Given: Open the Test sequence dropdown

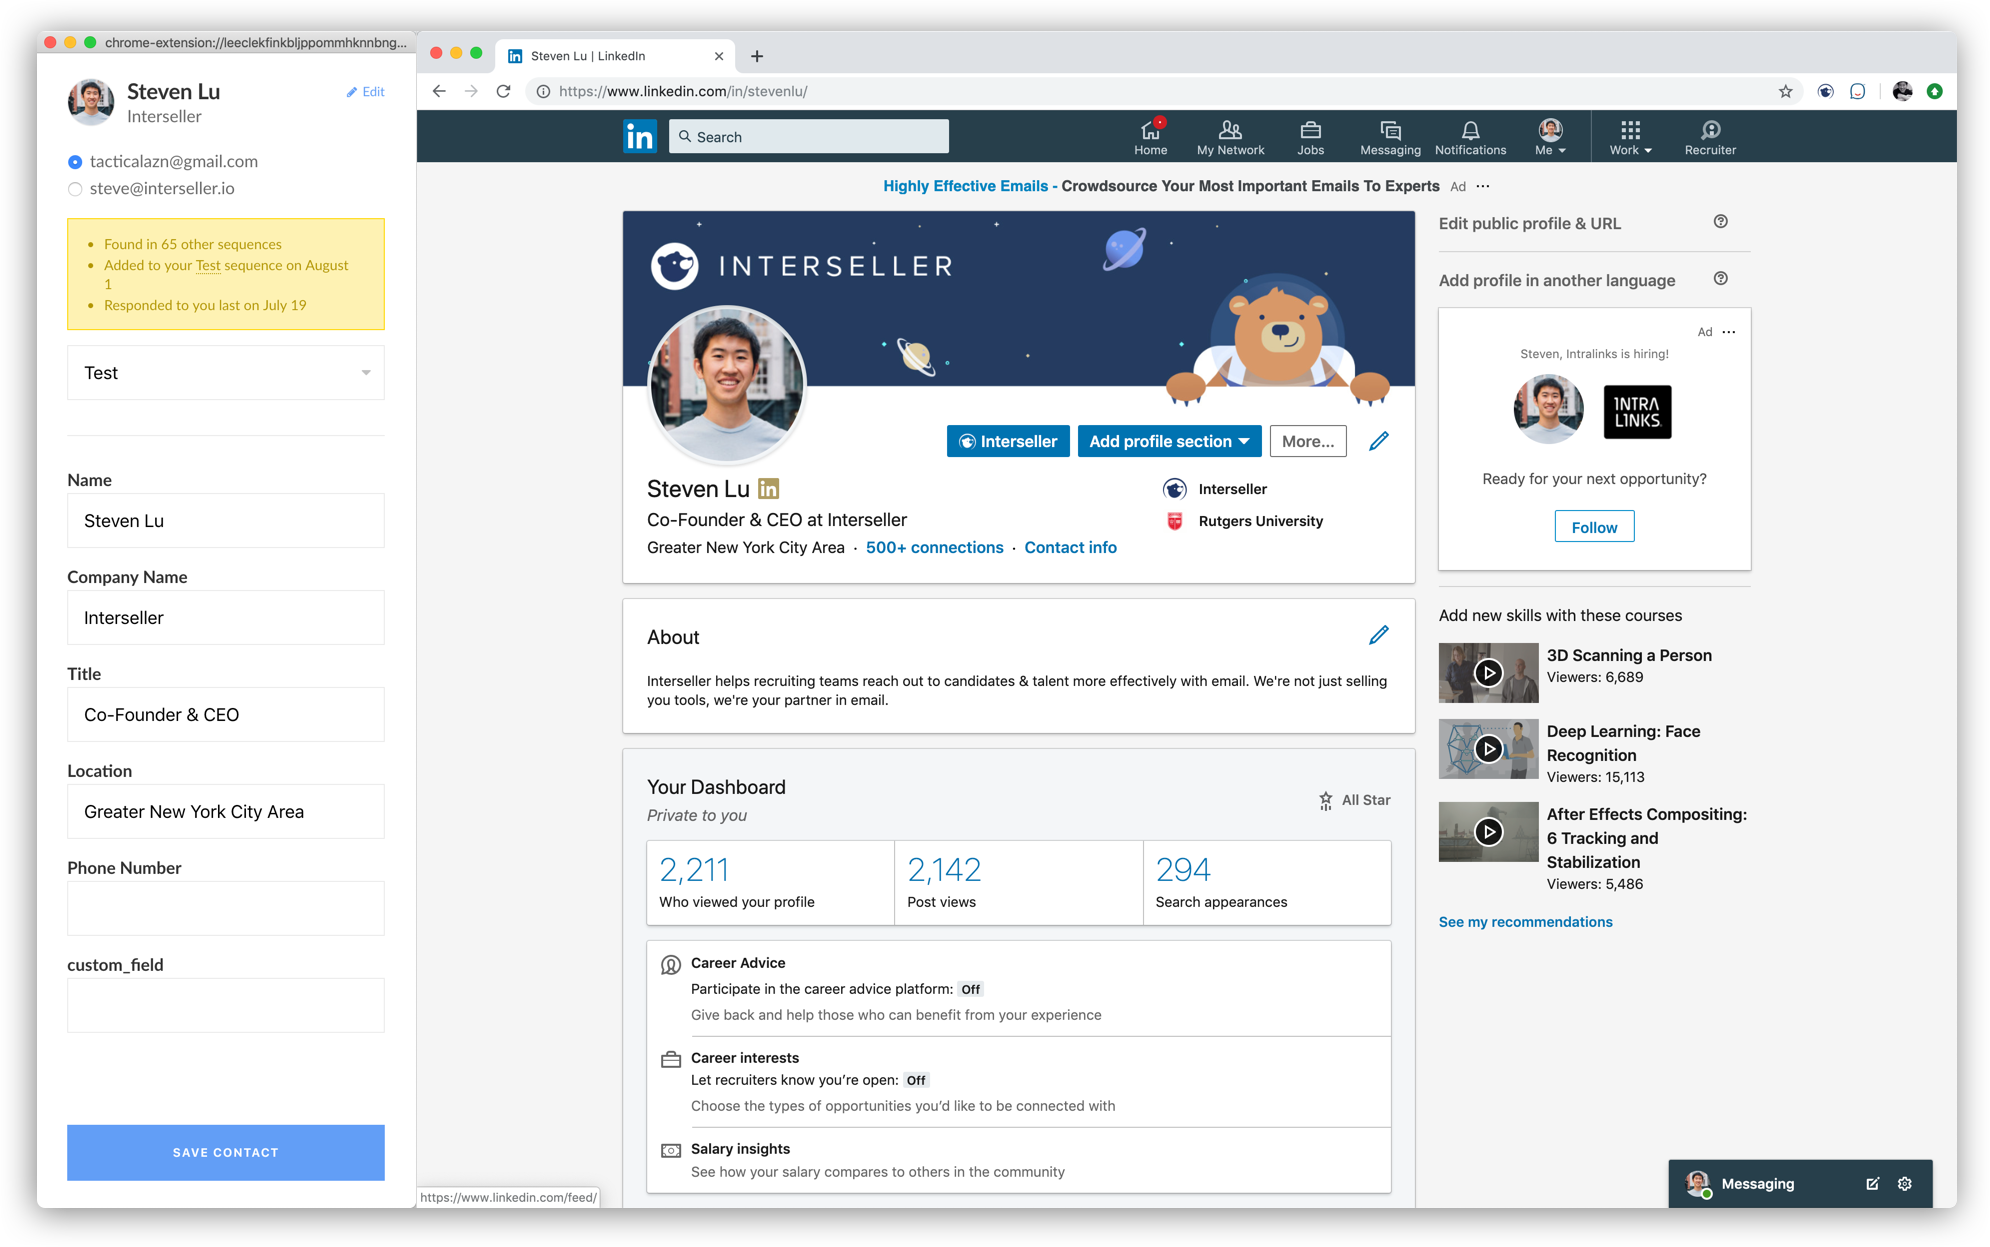Looking at the screenshot, I should [226, 373].
